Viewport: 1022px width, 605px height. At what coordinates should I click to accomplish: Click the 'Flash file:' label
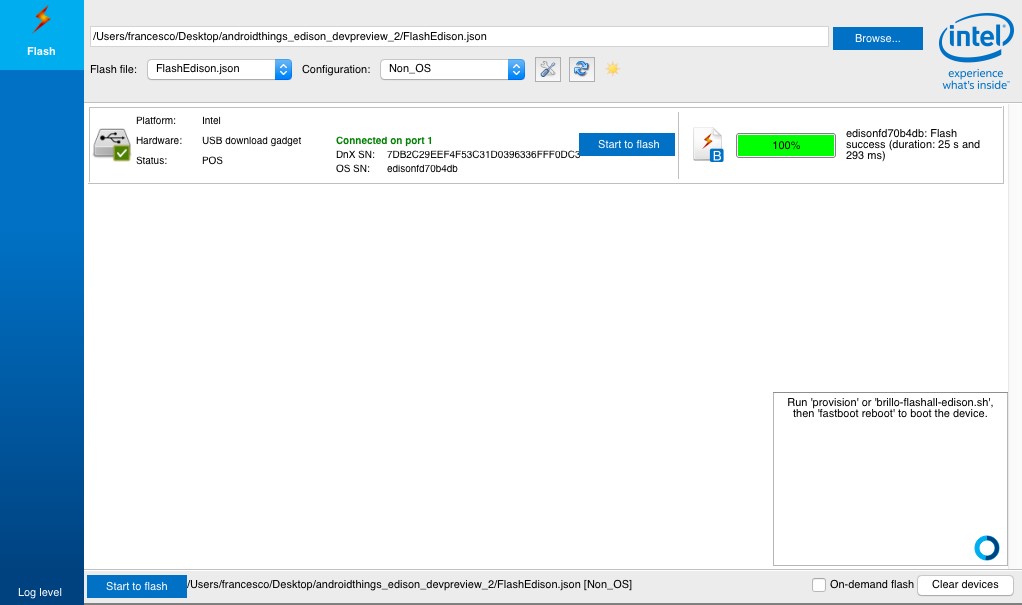(113, 69)
